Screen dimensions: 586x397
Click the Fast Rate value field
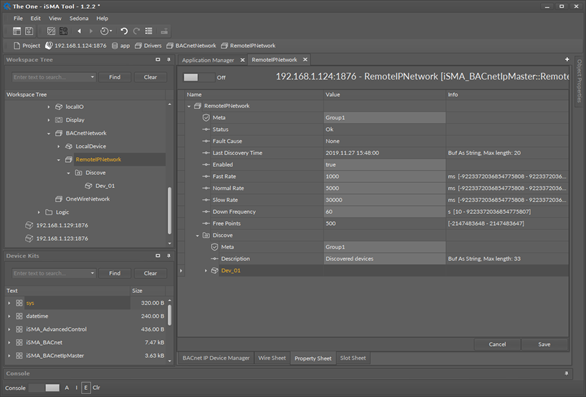(x=385, y=176)
